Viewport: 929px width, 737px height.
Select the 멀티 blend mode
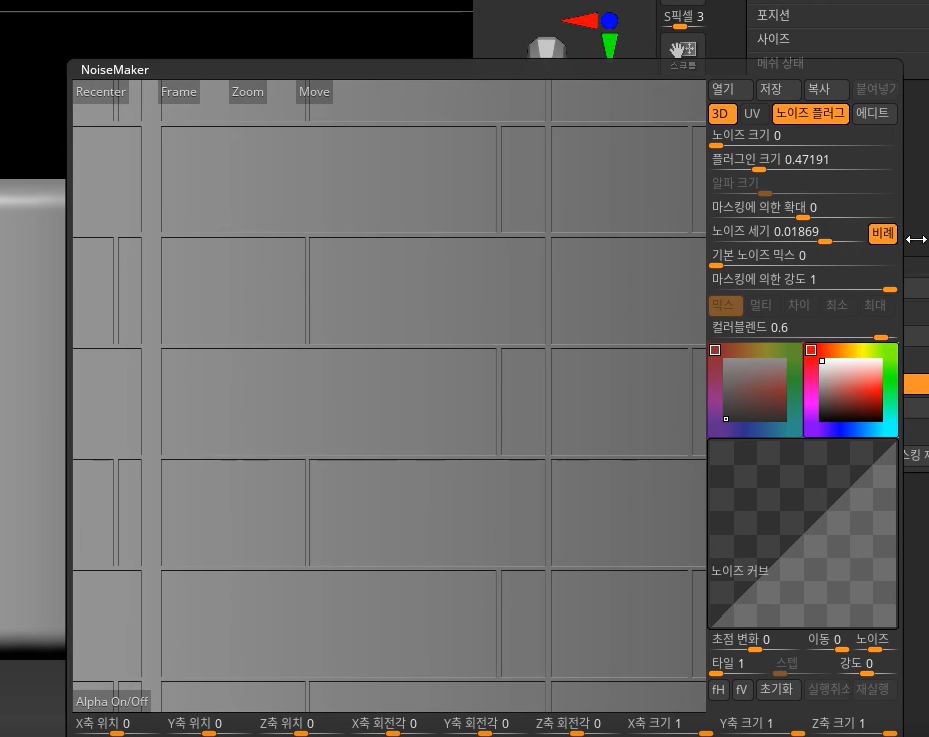pos(761,305)
